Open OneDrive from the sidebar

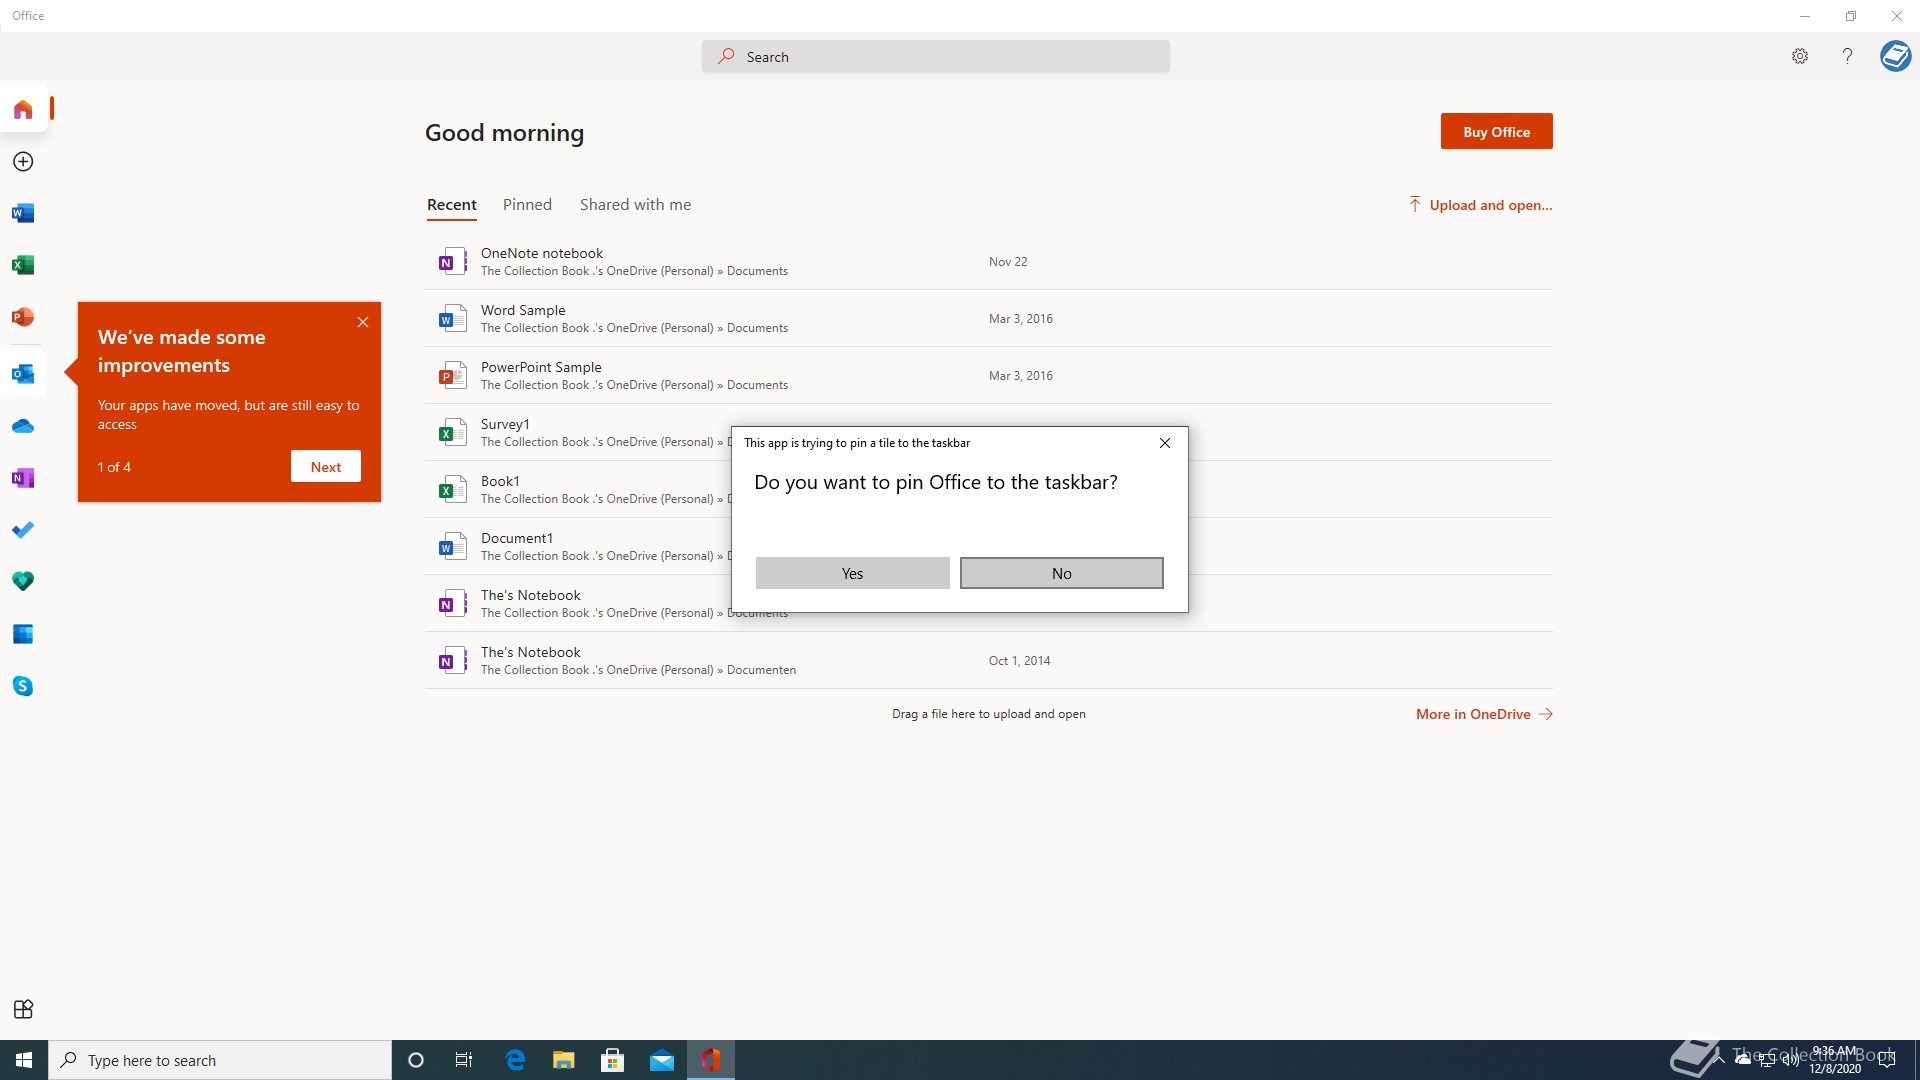pos(23,426)
